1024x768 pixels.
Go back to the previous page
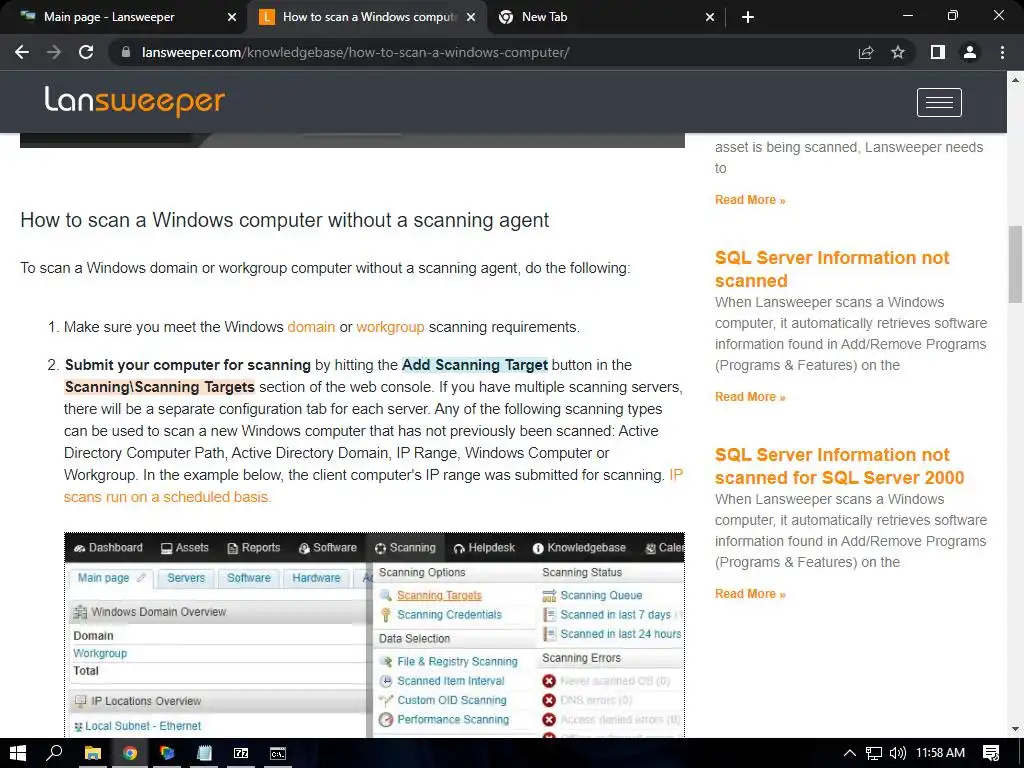click(x=22, y=52)
